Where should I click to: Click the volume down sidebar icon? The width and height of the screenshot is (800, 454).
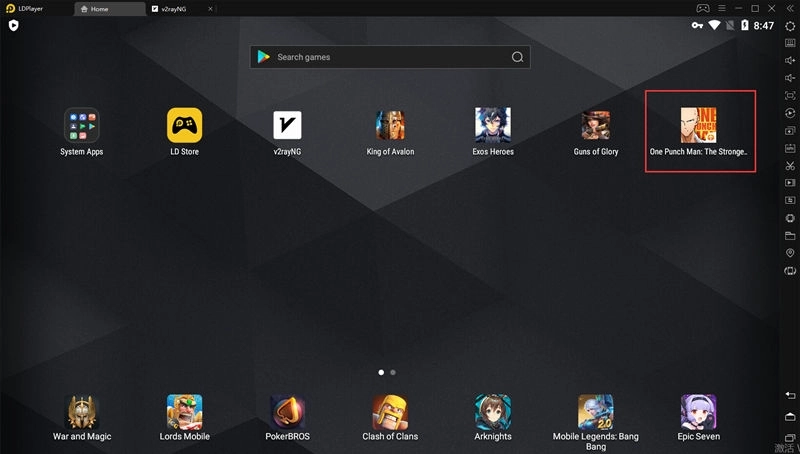point(790,78)
